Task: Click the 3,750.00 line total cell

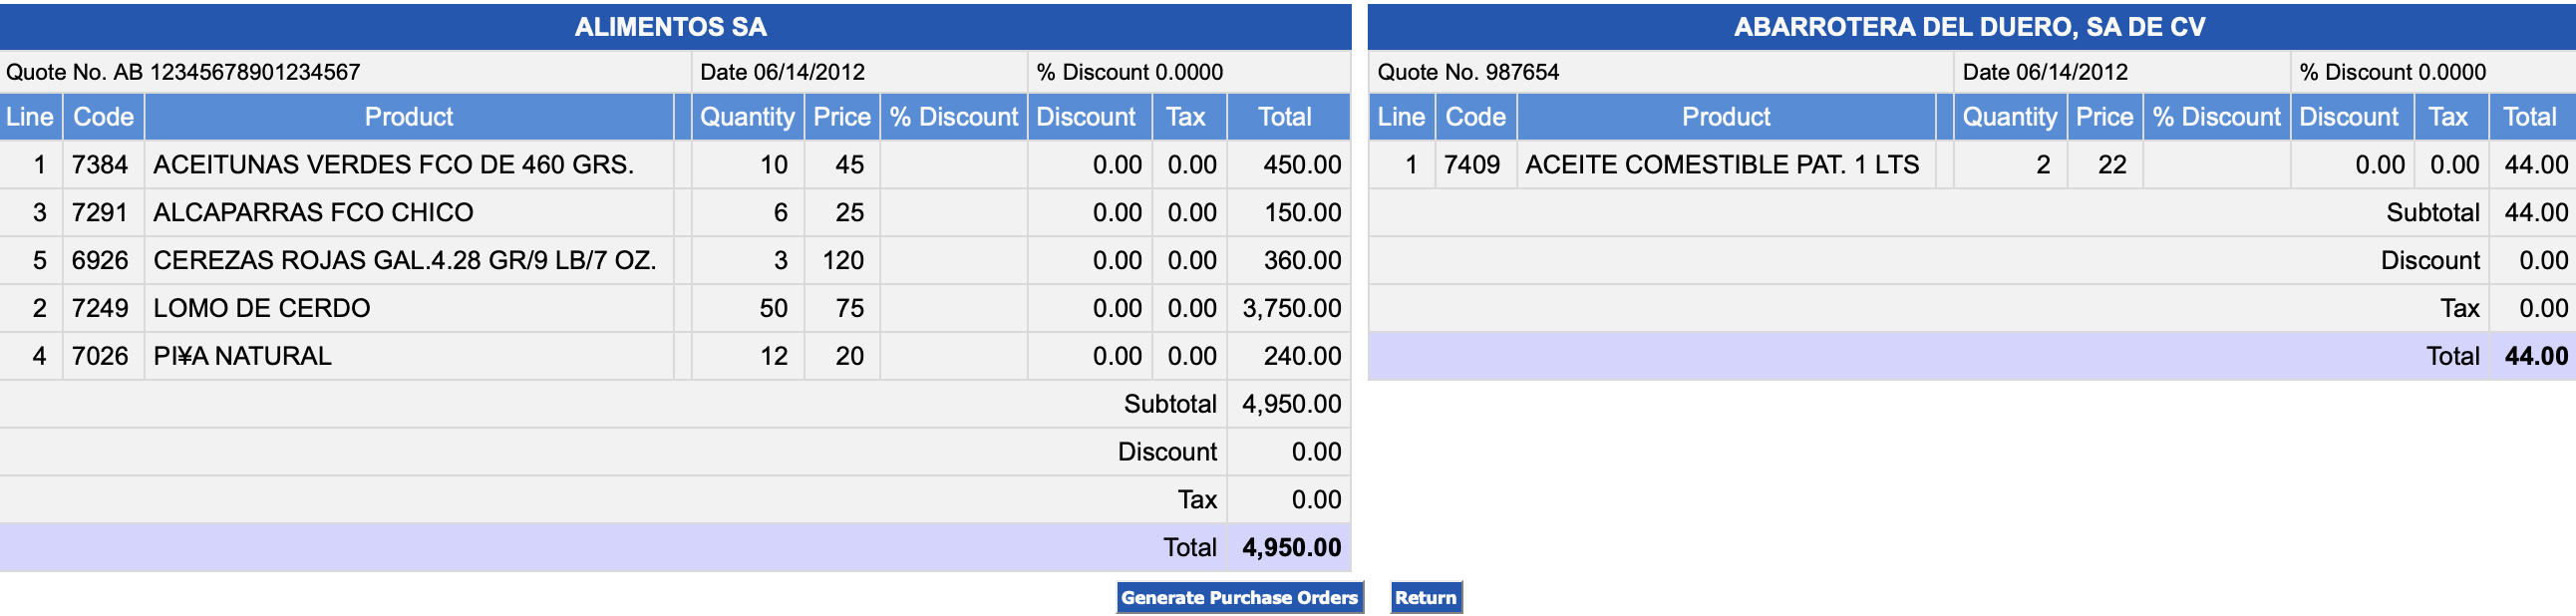Action: [1291, 308]
